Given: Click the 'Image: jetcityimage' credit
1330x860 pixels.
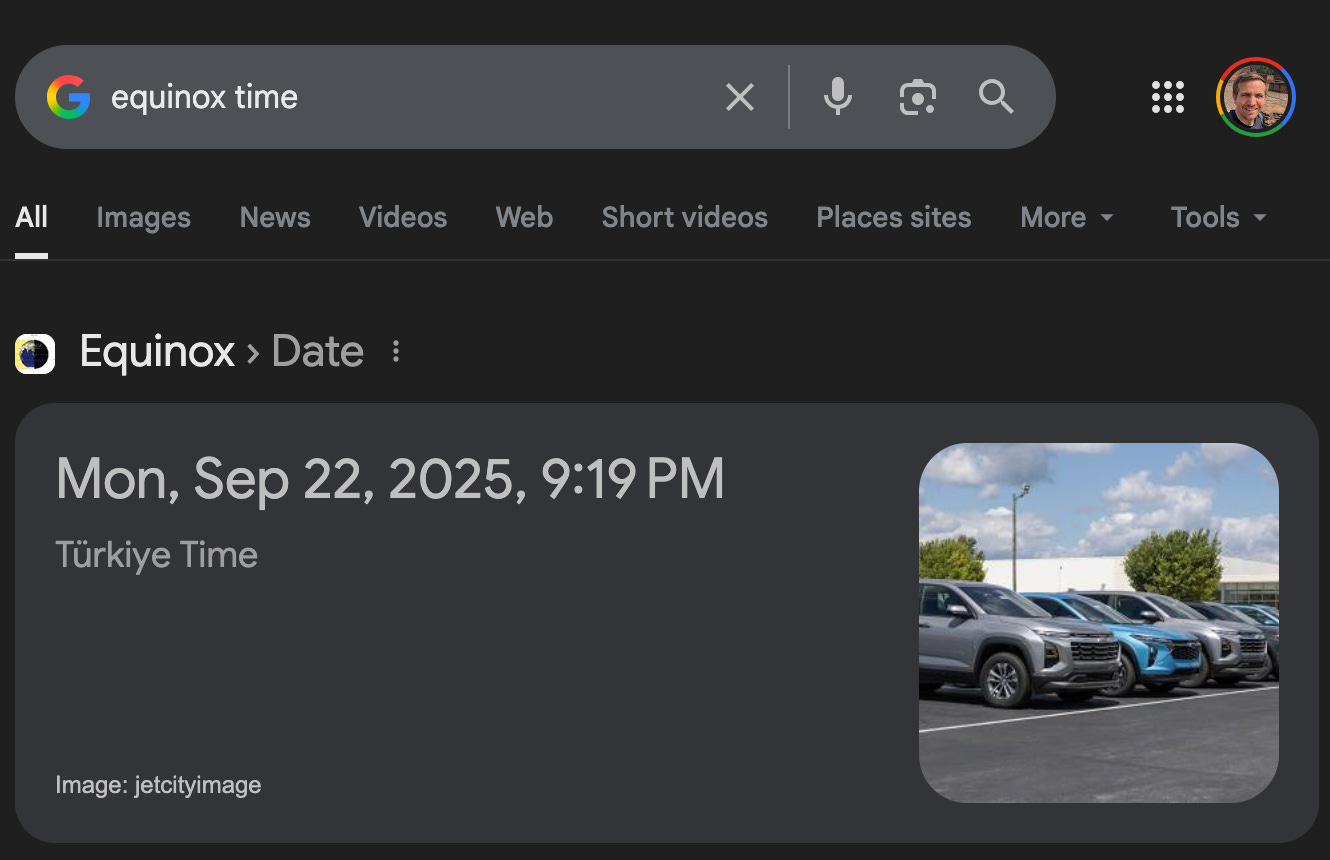Looking at the screenshot, I should 158,785.
